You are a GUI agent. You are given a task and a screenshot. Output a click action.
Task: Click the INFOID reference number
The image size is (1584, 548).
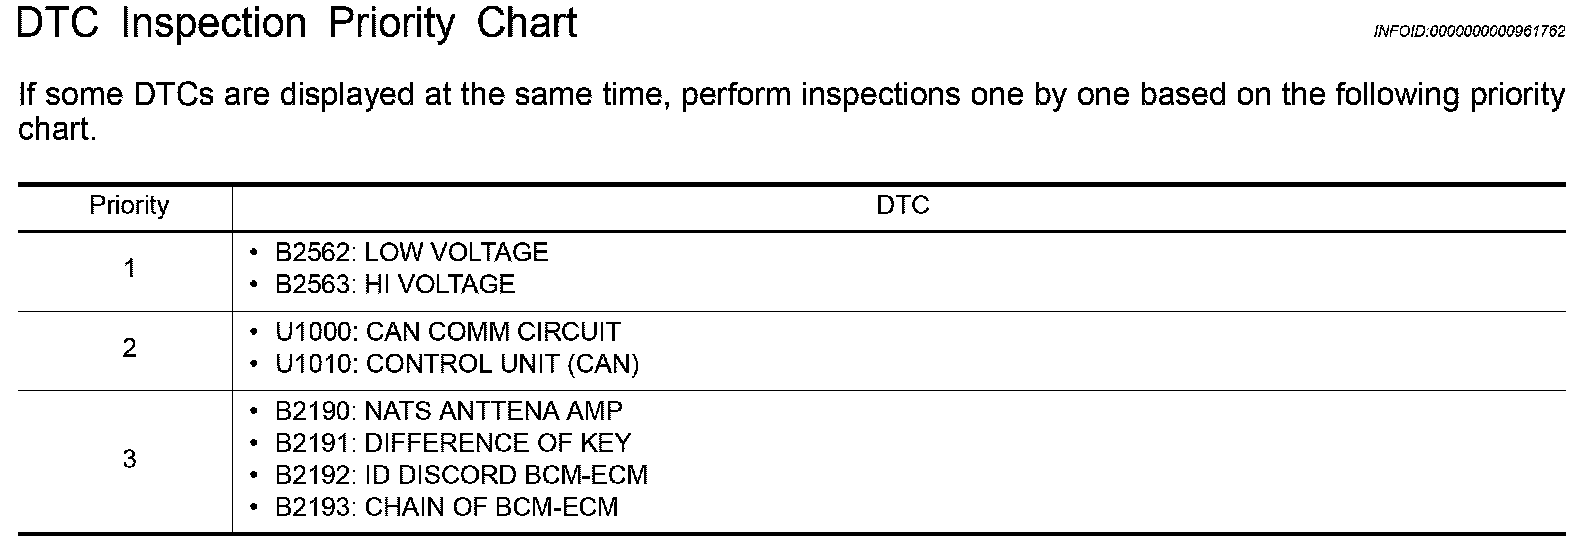[1470, 31]
